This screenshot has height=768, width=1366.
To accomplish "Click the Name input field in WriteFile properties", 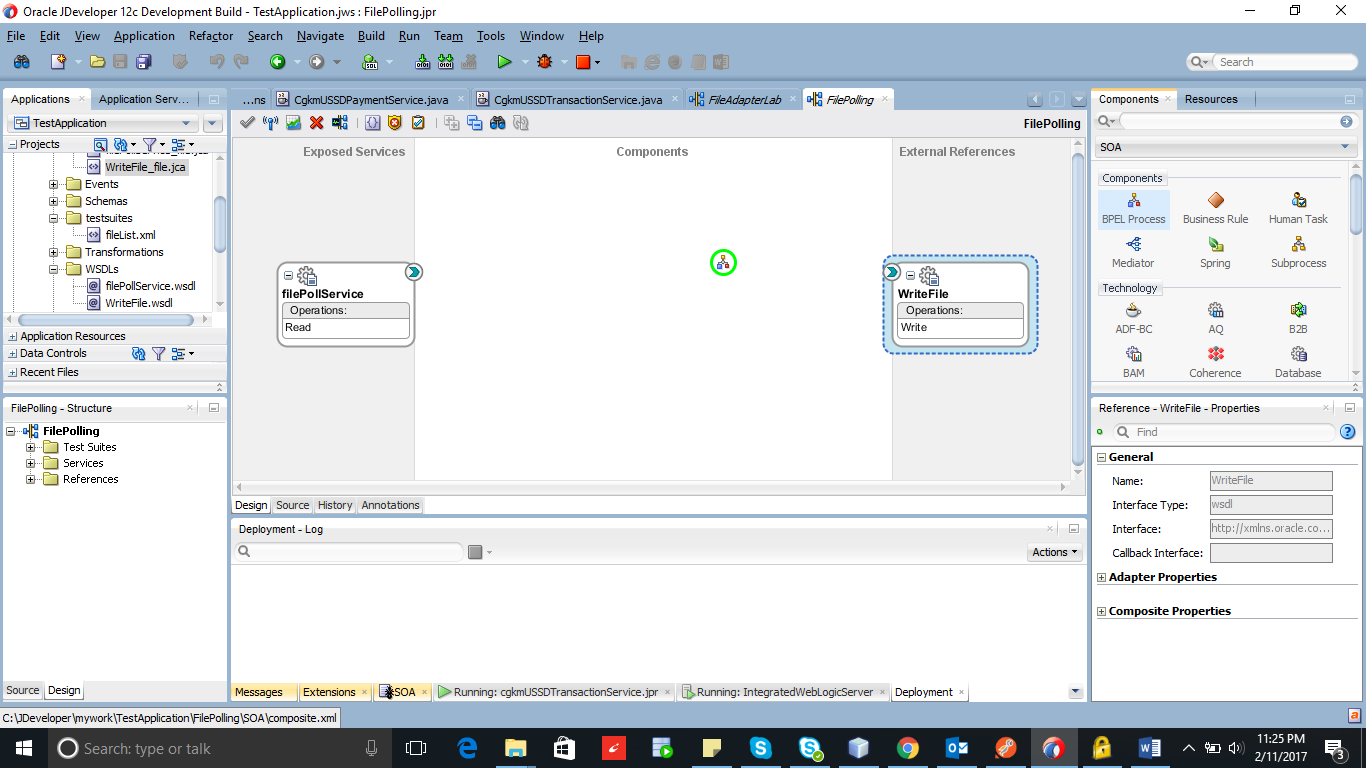I will point(1270,480).
